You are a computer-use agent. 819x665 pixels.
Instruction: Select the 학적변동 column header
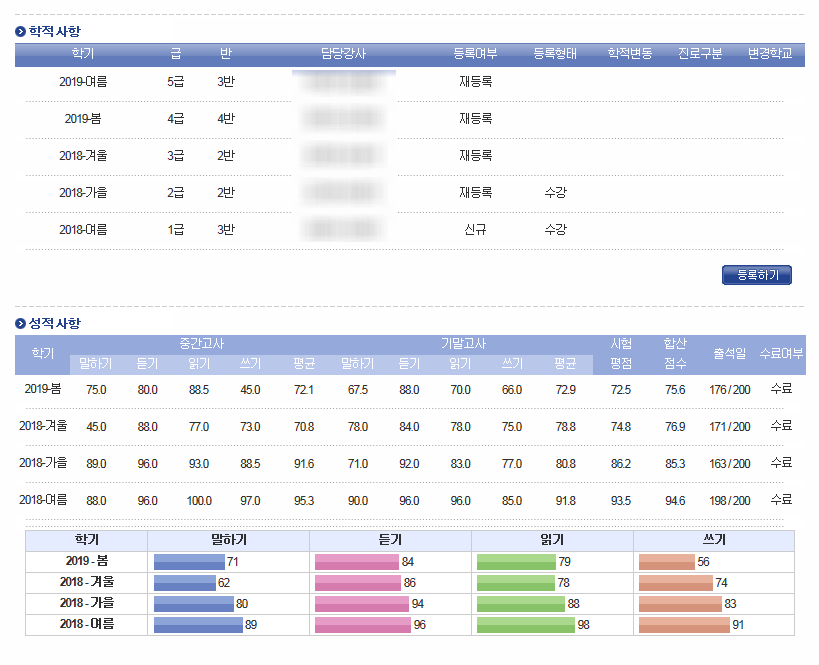click(629, 54)
